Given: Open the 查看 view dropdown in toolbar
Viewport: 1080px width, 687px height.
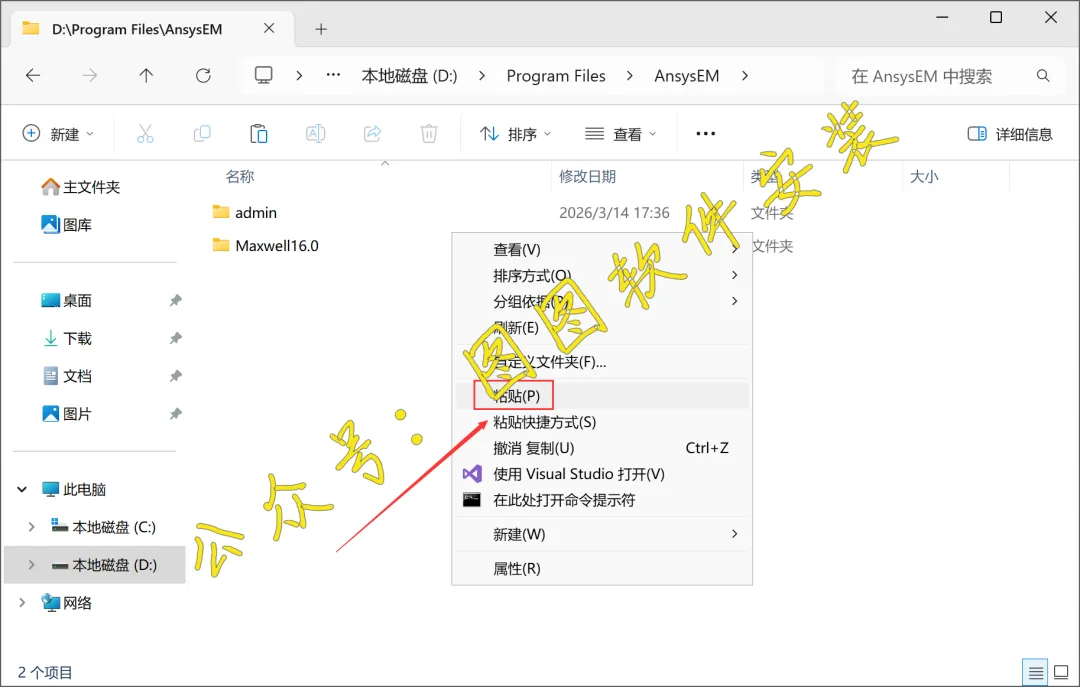Looking at the screenshot, I should point(620,134).
